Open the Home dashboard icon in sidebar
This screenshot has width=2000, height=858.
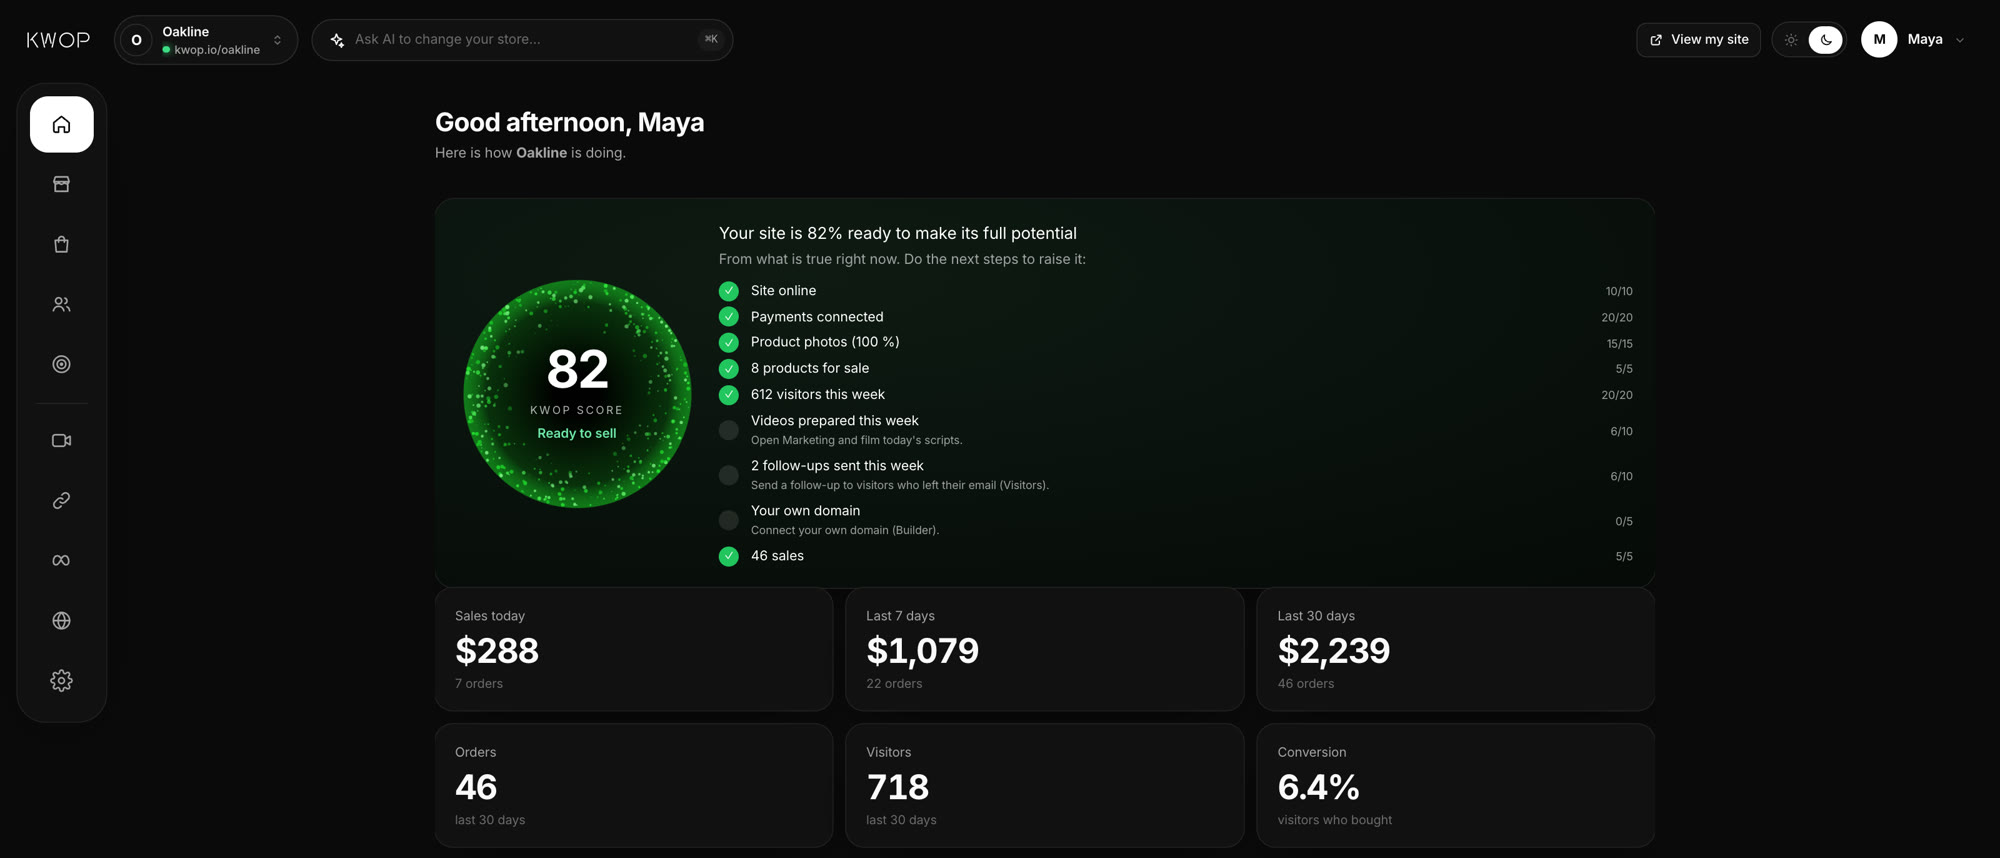(x=62, y=124)
